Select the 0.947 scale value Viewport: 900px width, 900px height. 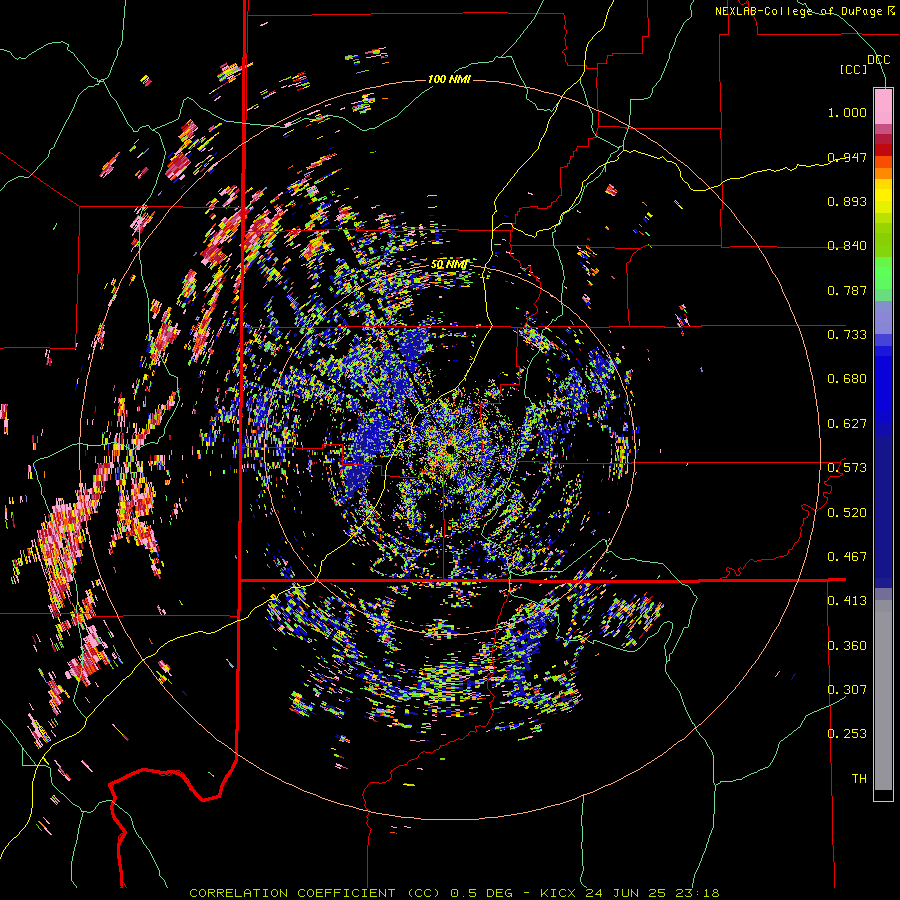(x=847, y=157)
